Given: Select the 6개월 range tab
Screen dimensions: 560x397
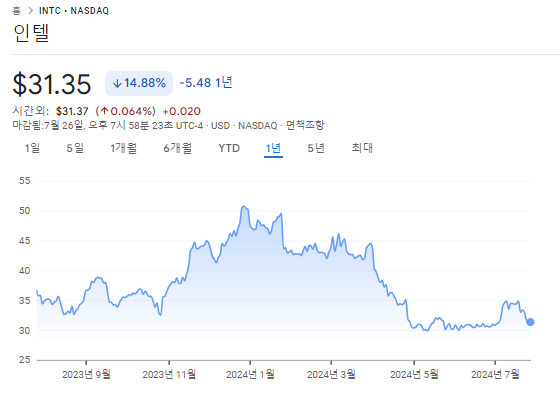Looking at the screenshot, I should tap(178, 148).
